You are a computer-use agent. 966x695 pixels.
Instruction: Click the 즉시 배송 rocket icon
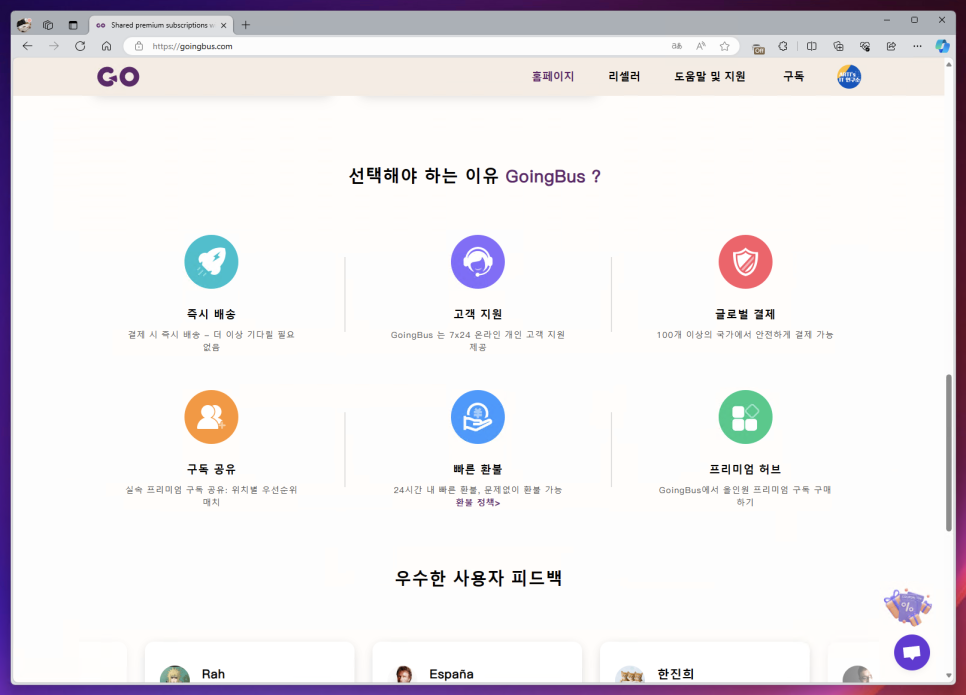(211, 262)
